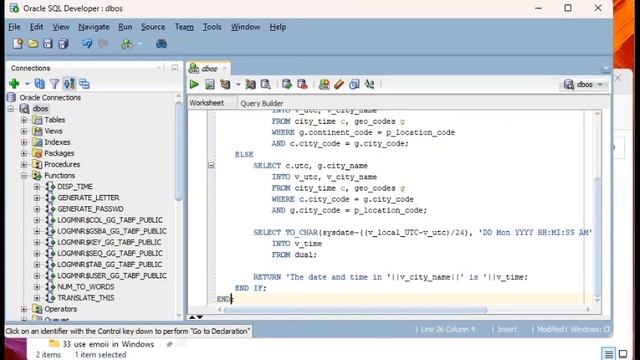The width and height of the screenshot is (640, 360).
Task: Refresh the Connections panel
Action: click(x=40, y=84)
